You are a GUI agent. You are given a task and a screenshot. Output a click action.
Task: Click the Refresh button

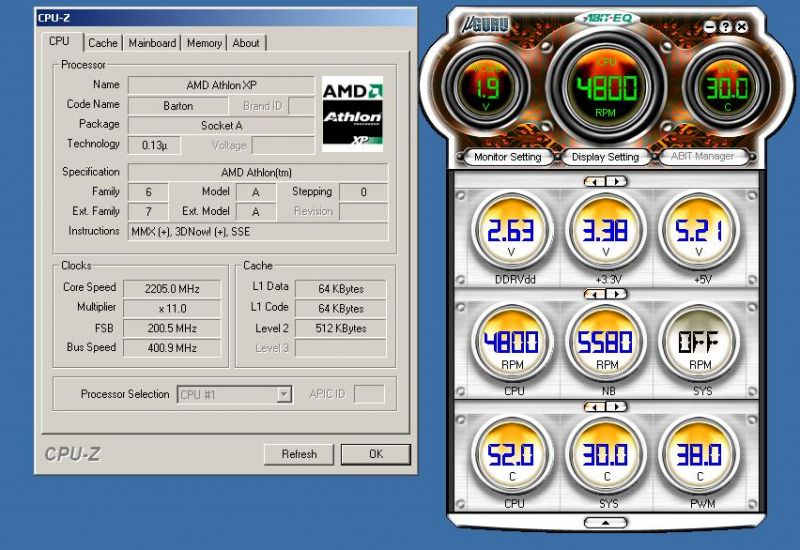(299, 454)
